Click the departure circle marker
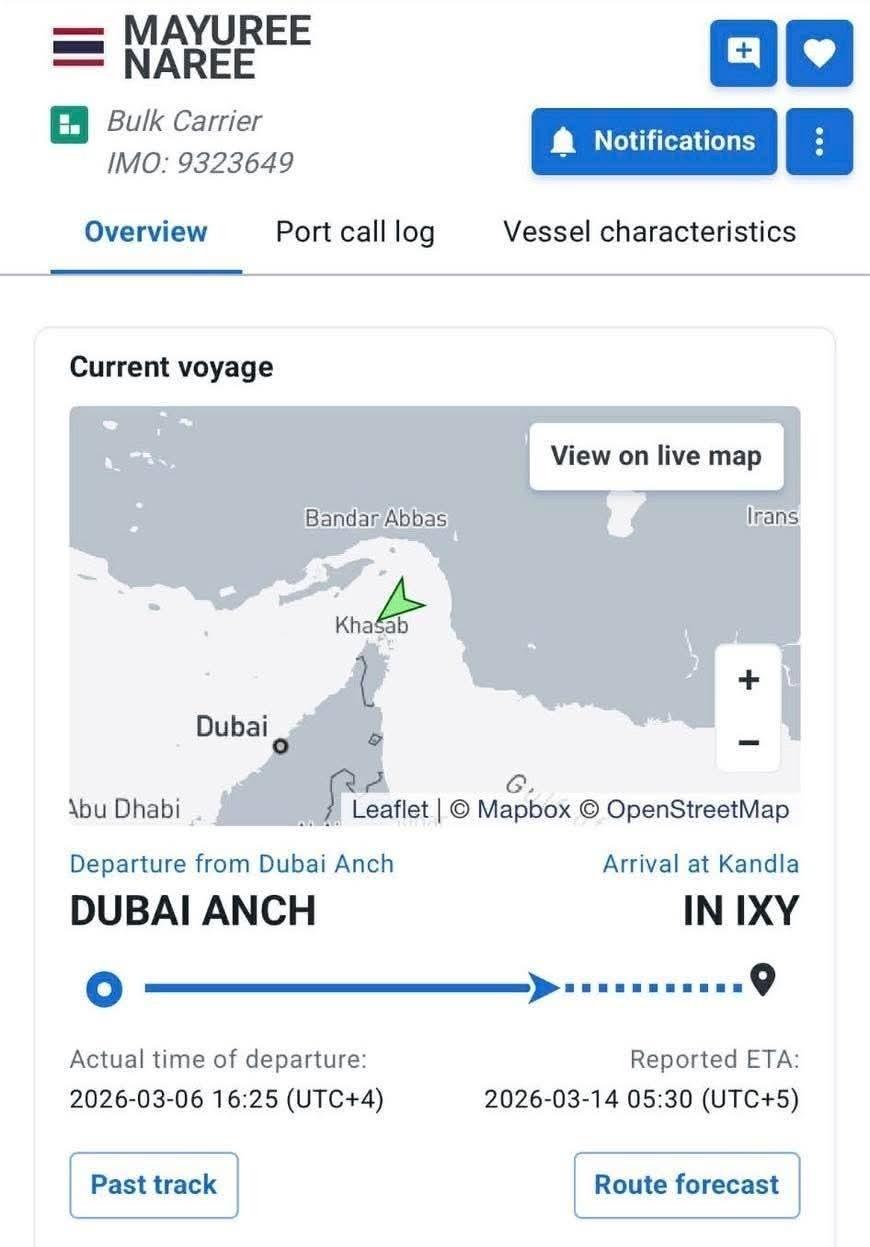 104,989
